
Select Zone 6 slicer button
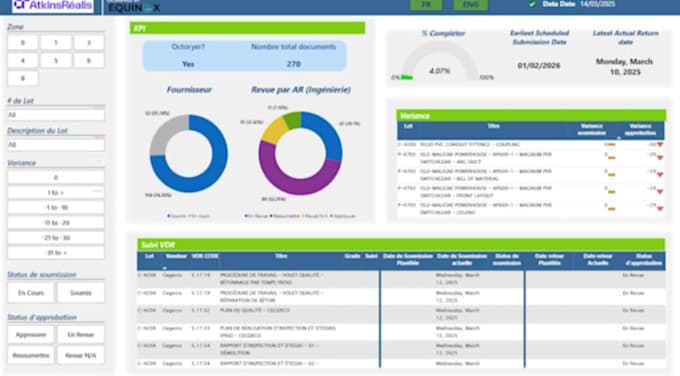(x=89, y=61)
